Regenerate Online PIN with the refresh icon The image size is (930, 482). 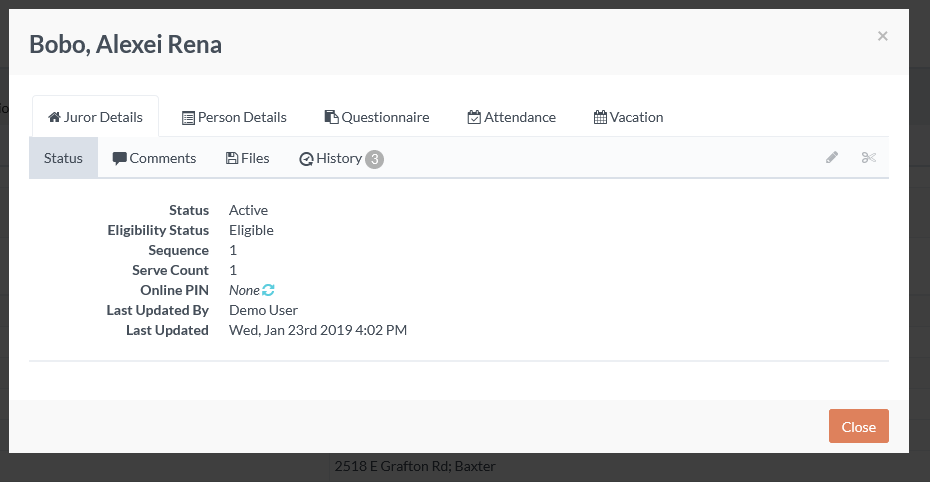pos(268,290)
